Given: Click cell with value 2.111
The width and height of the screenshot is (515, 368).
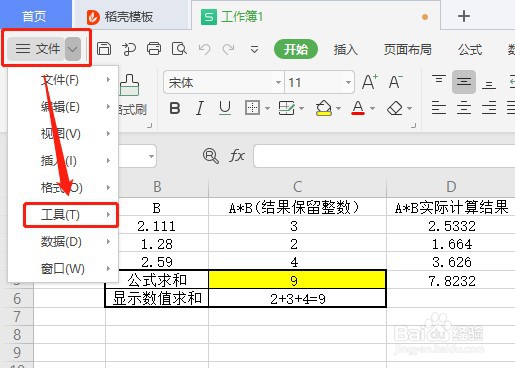Looking at the screenshot, I should (x=157, y=226).
